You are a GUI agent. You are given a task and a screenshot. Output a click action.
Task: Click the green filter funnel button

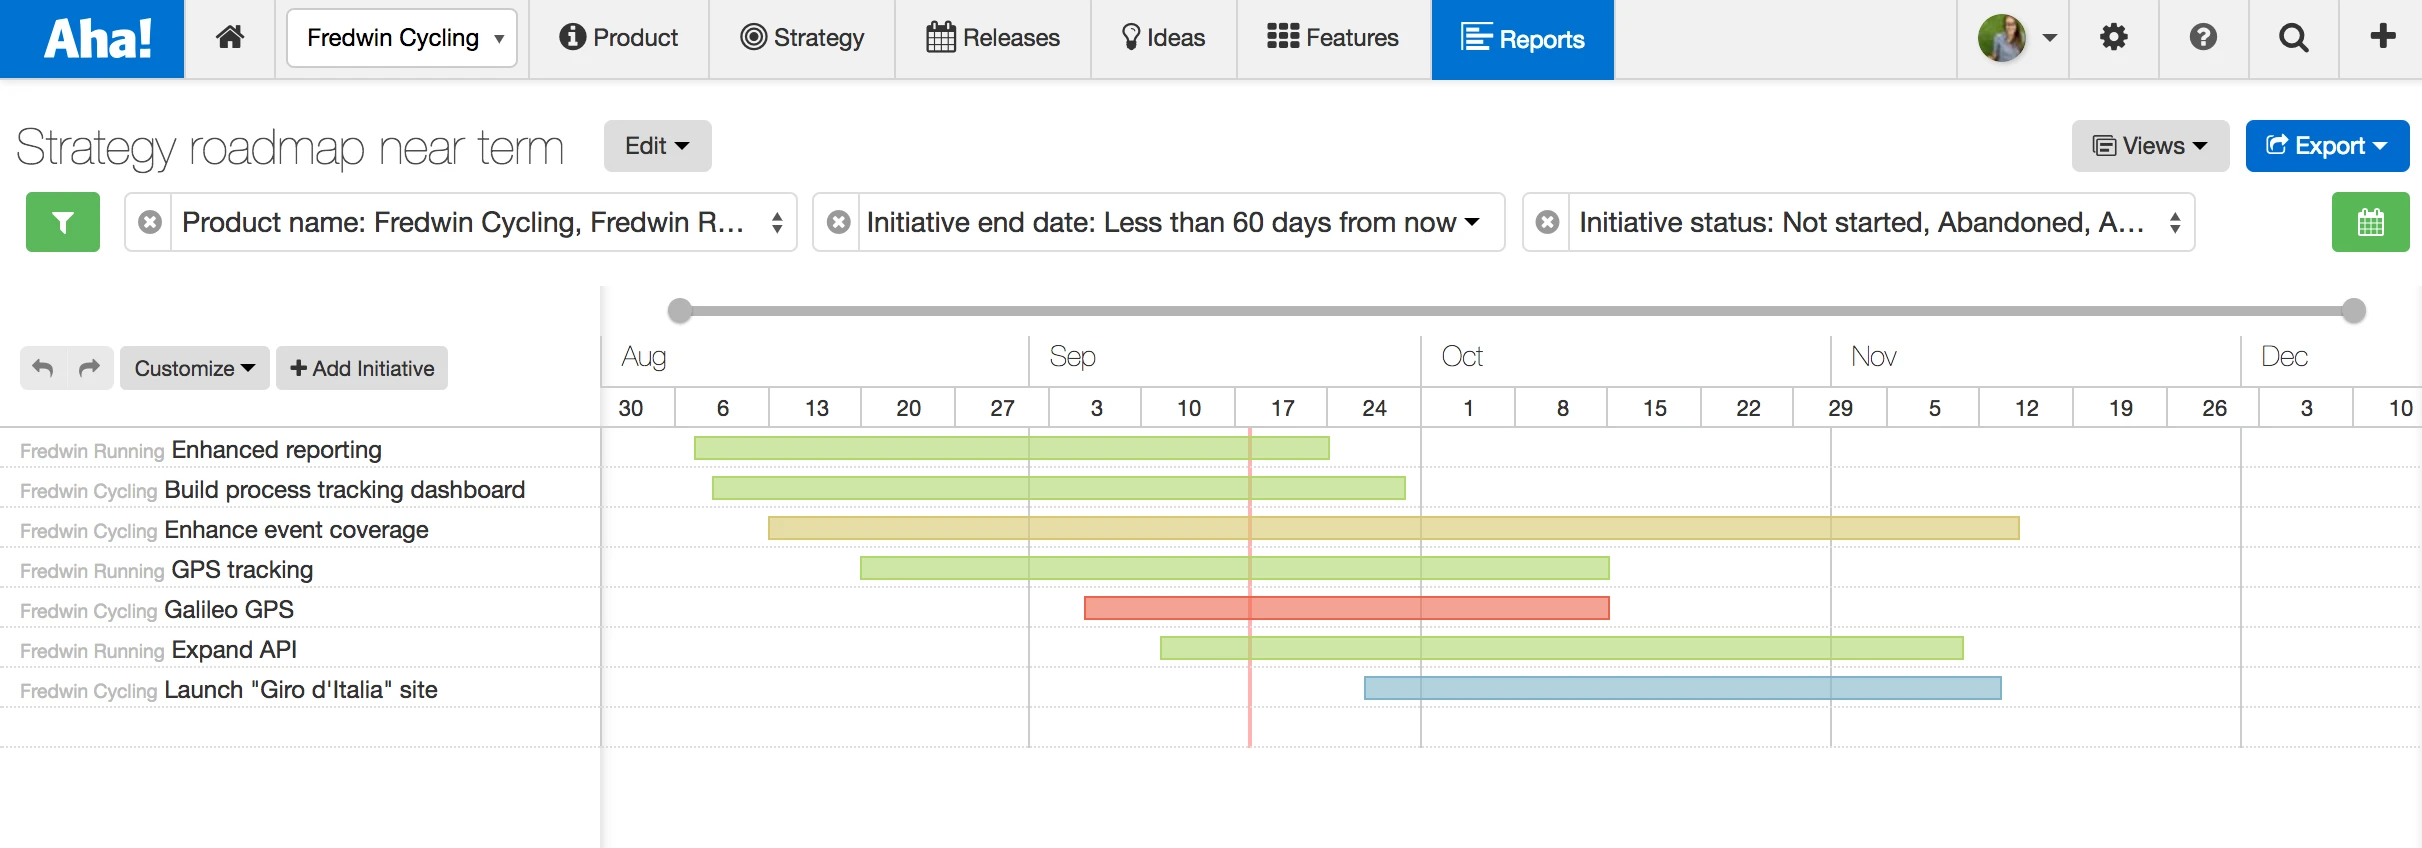click(63, 222)
